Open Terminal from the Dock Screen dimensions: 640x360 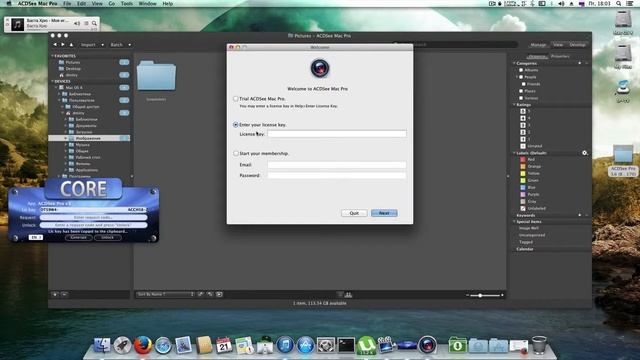tap(346, 345)
